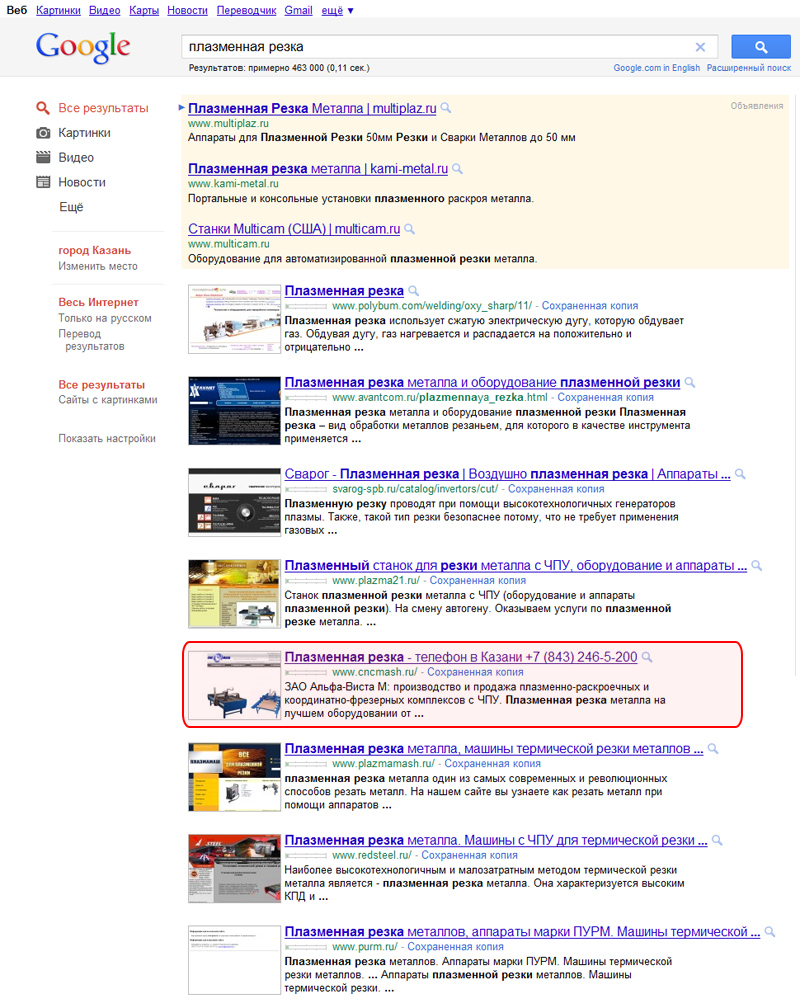This screenshot has height=1000, width=800.
Task: Clear the search box with X icon
Action: click(700, 47)
